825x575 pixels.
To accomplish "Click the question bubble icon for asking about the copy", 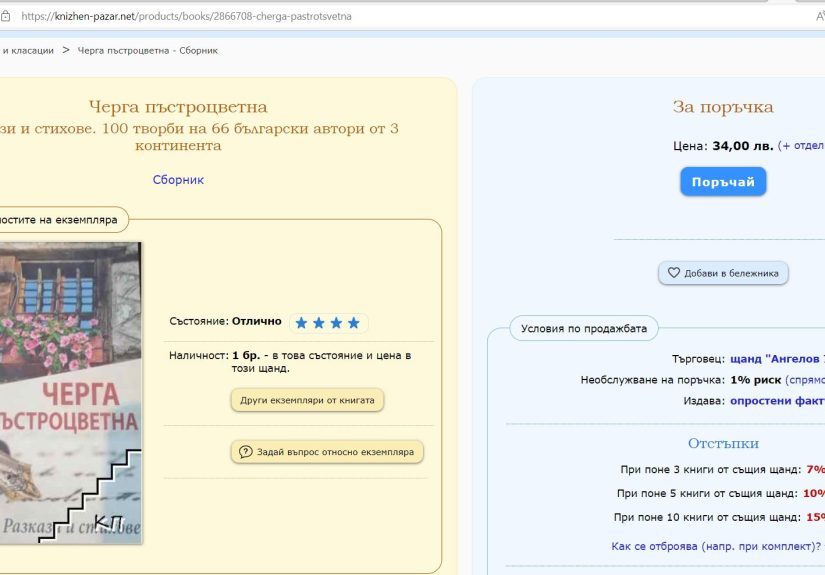I will point(245,452).
